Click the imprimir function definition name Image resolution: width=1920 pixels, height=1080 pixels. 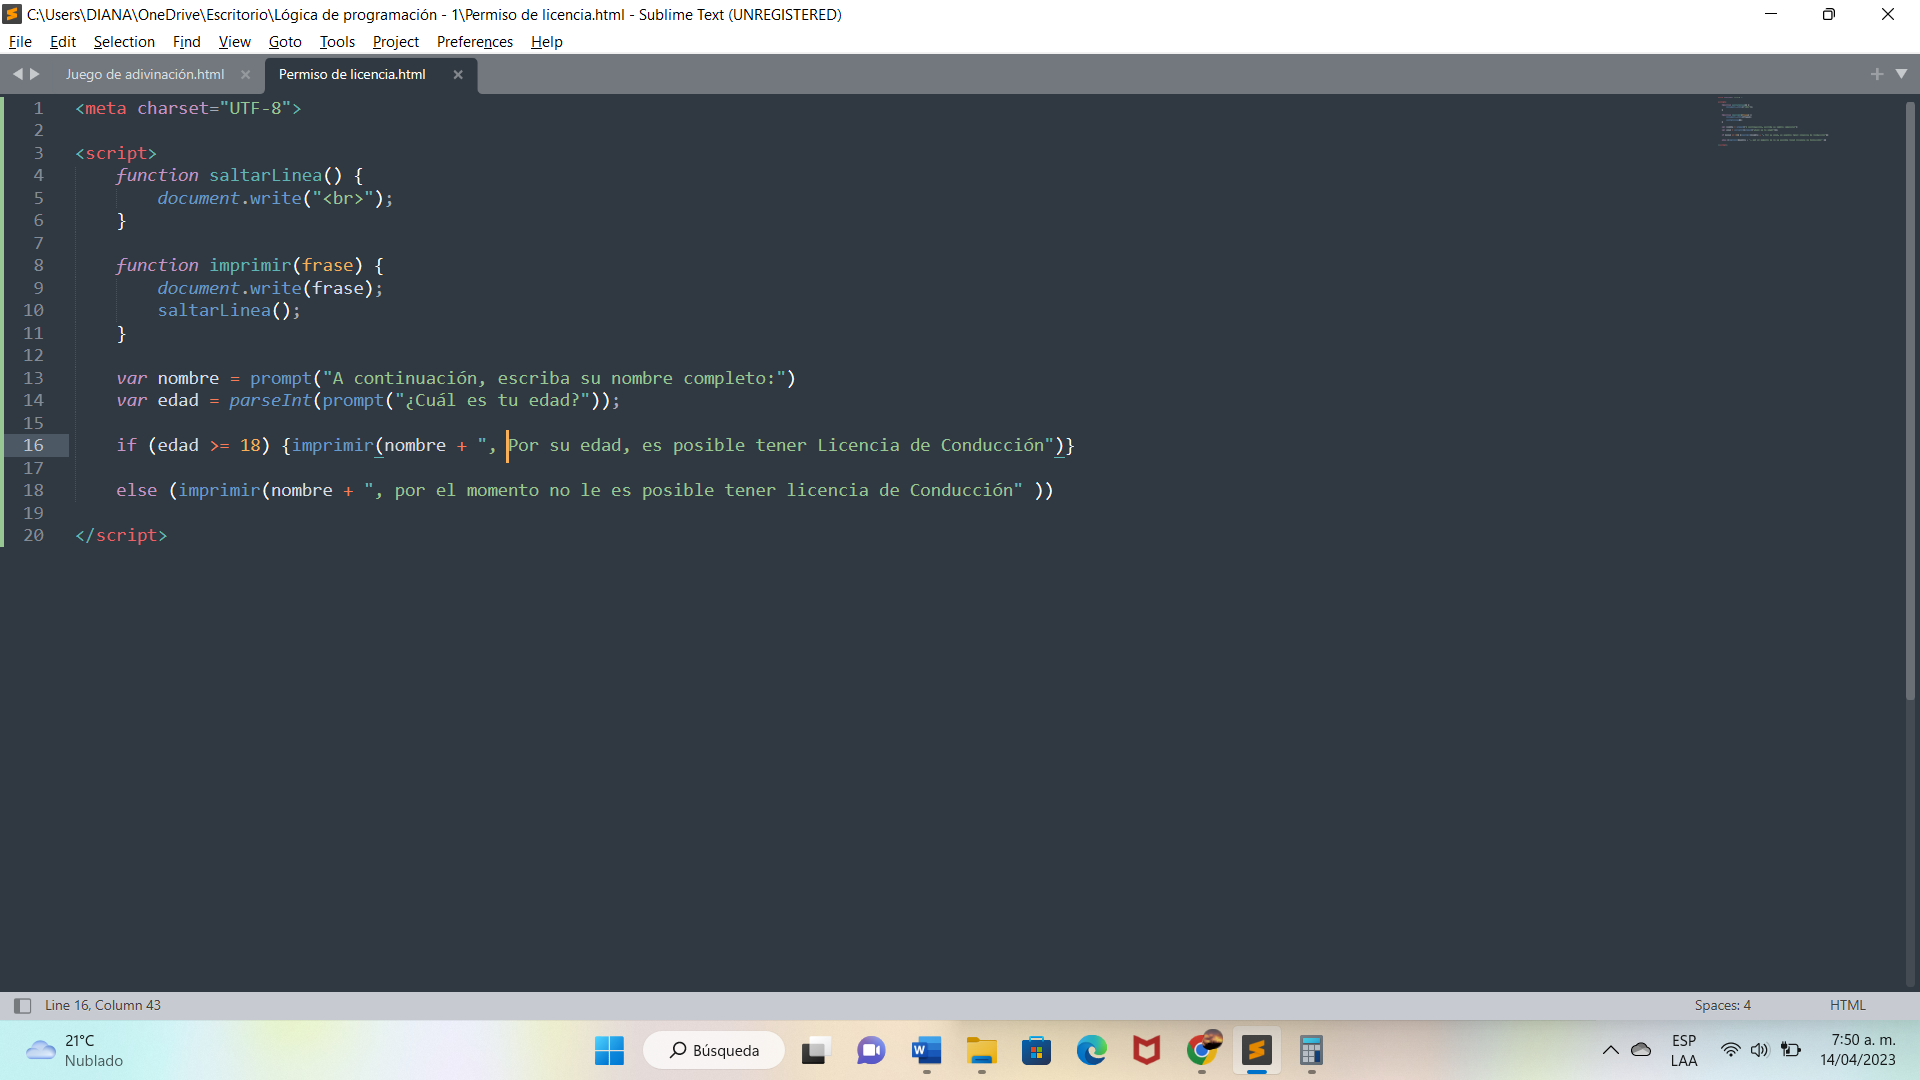[x=250, y=266]
